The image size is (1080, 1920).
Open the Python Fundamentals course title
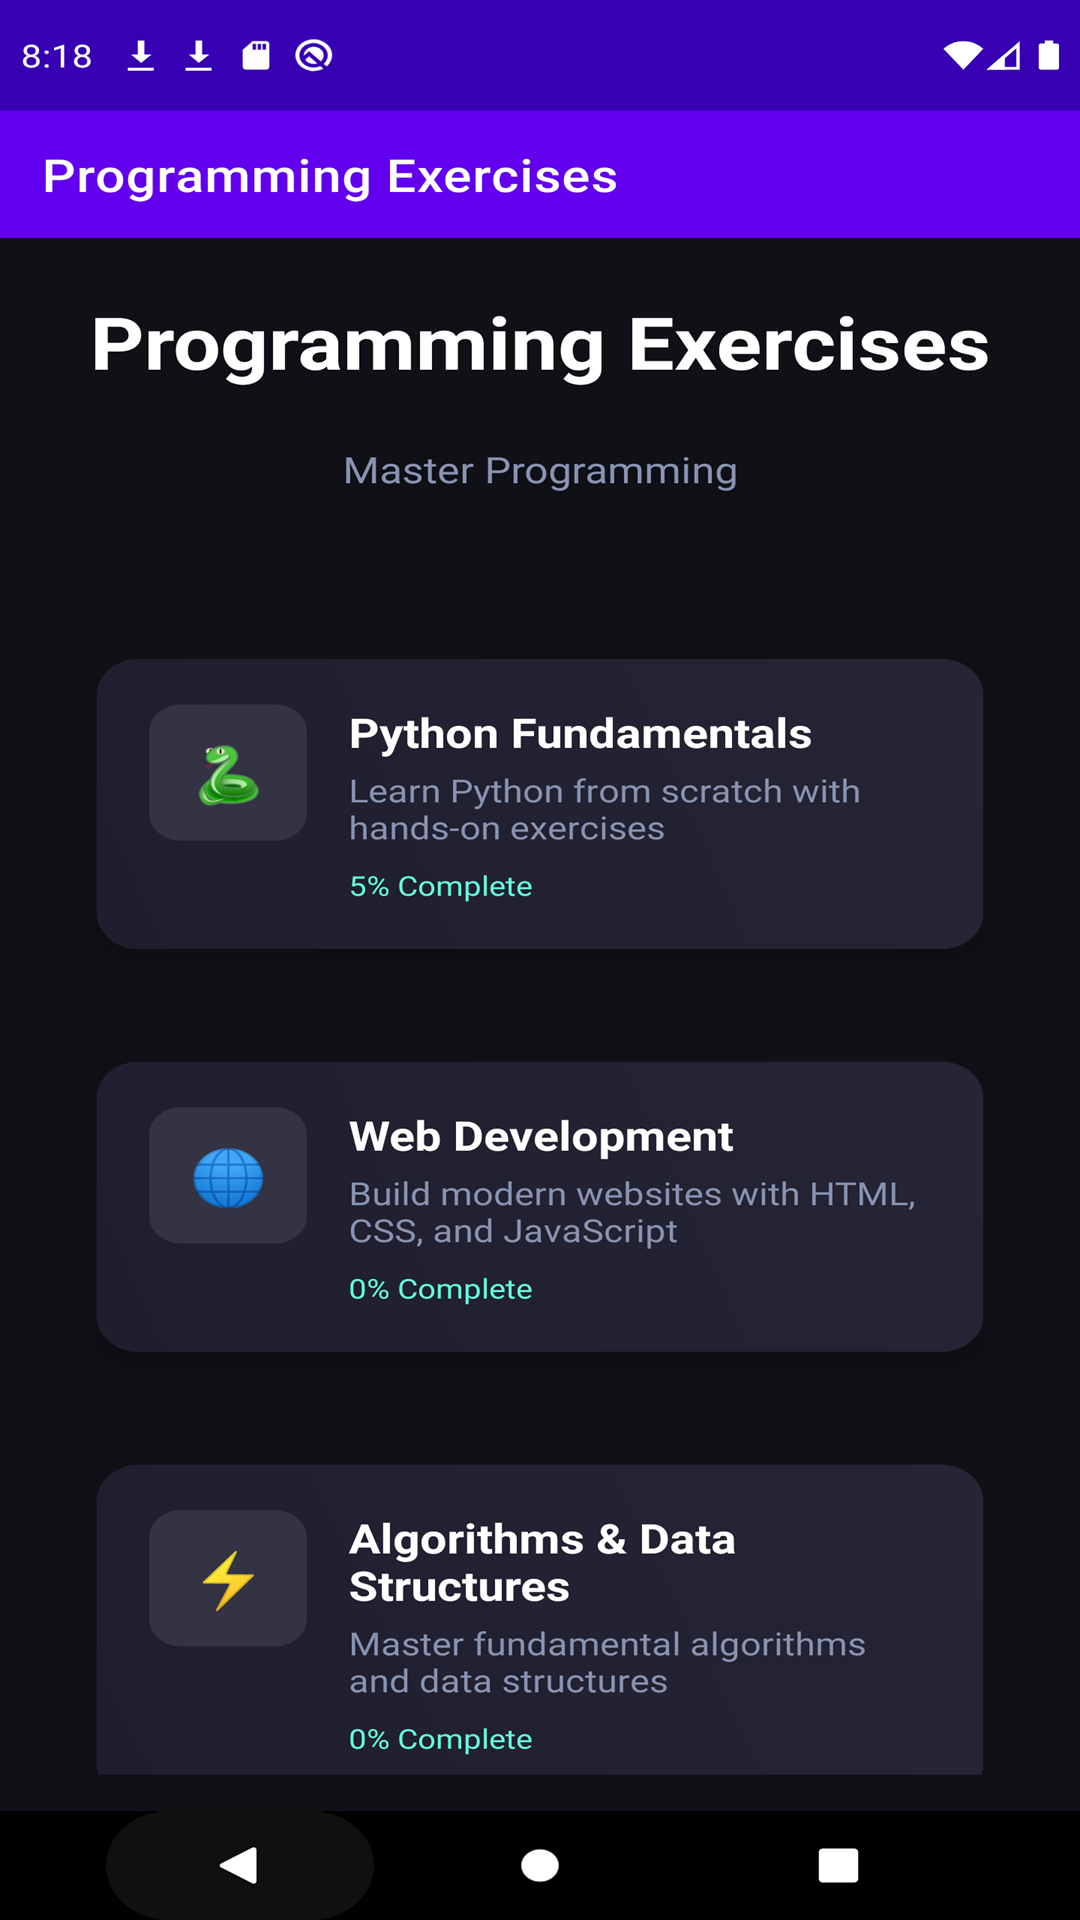580,734
